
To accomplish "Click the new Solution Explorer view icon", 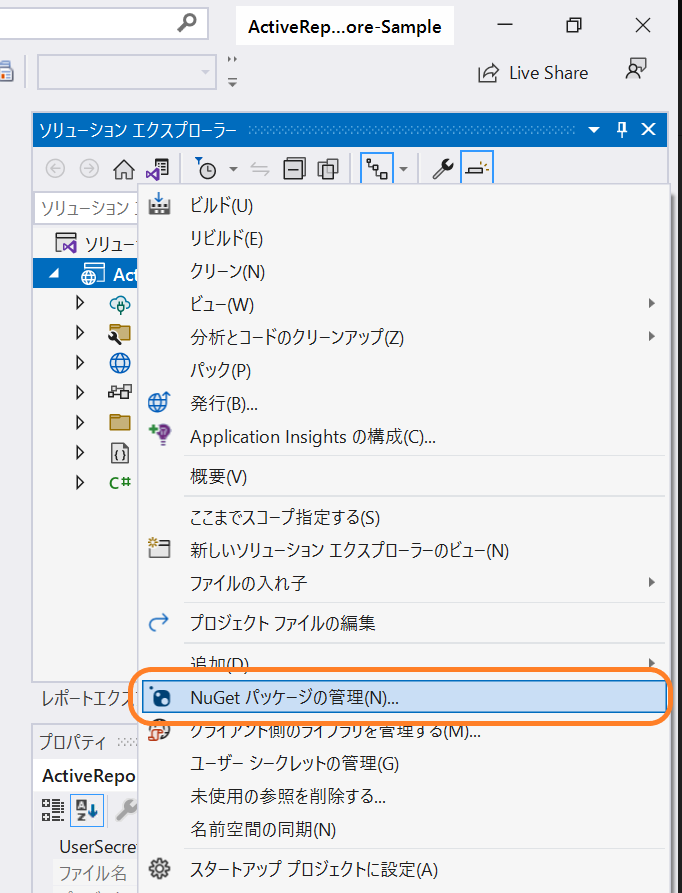I will pyautogui.click(x=159, y=547).
